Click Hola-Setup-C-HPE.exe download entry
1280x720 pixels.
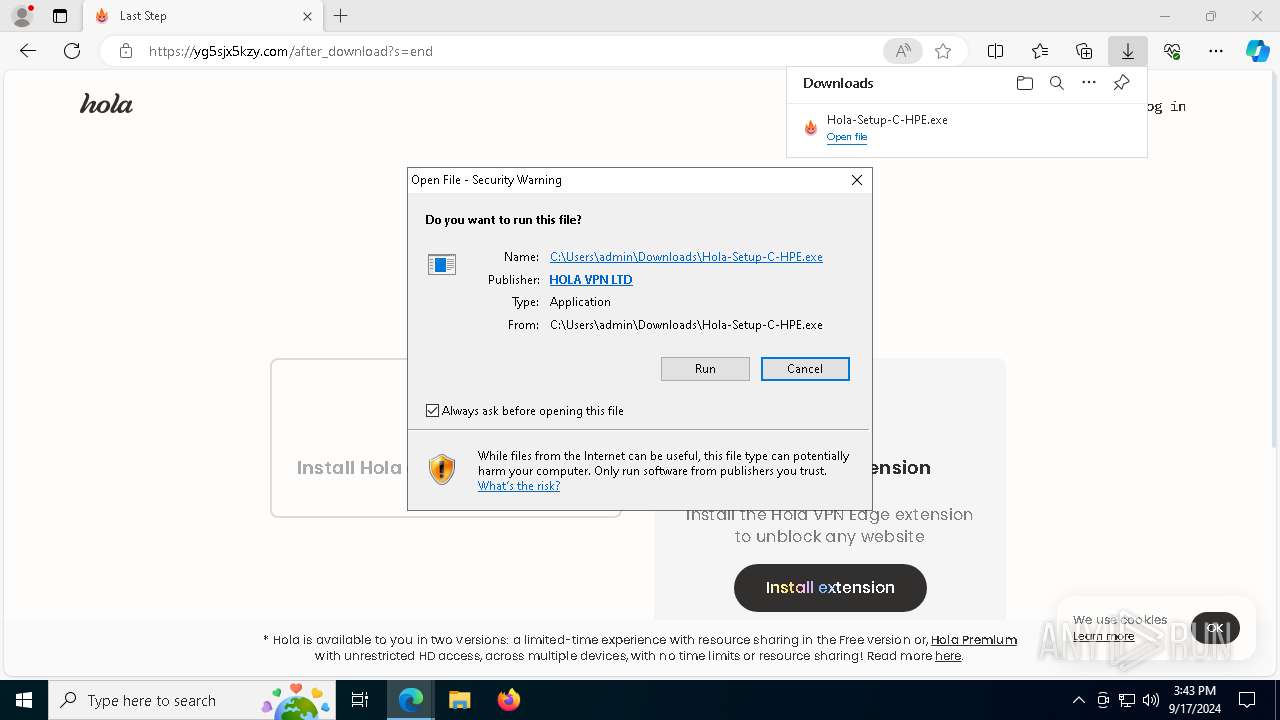point(967,127)
